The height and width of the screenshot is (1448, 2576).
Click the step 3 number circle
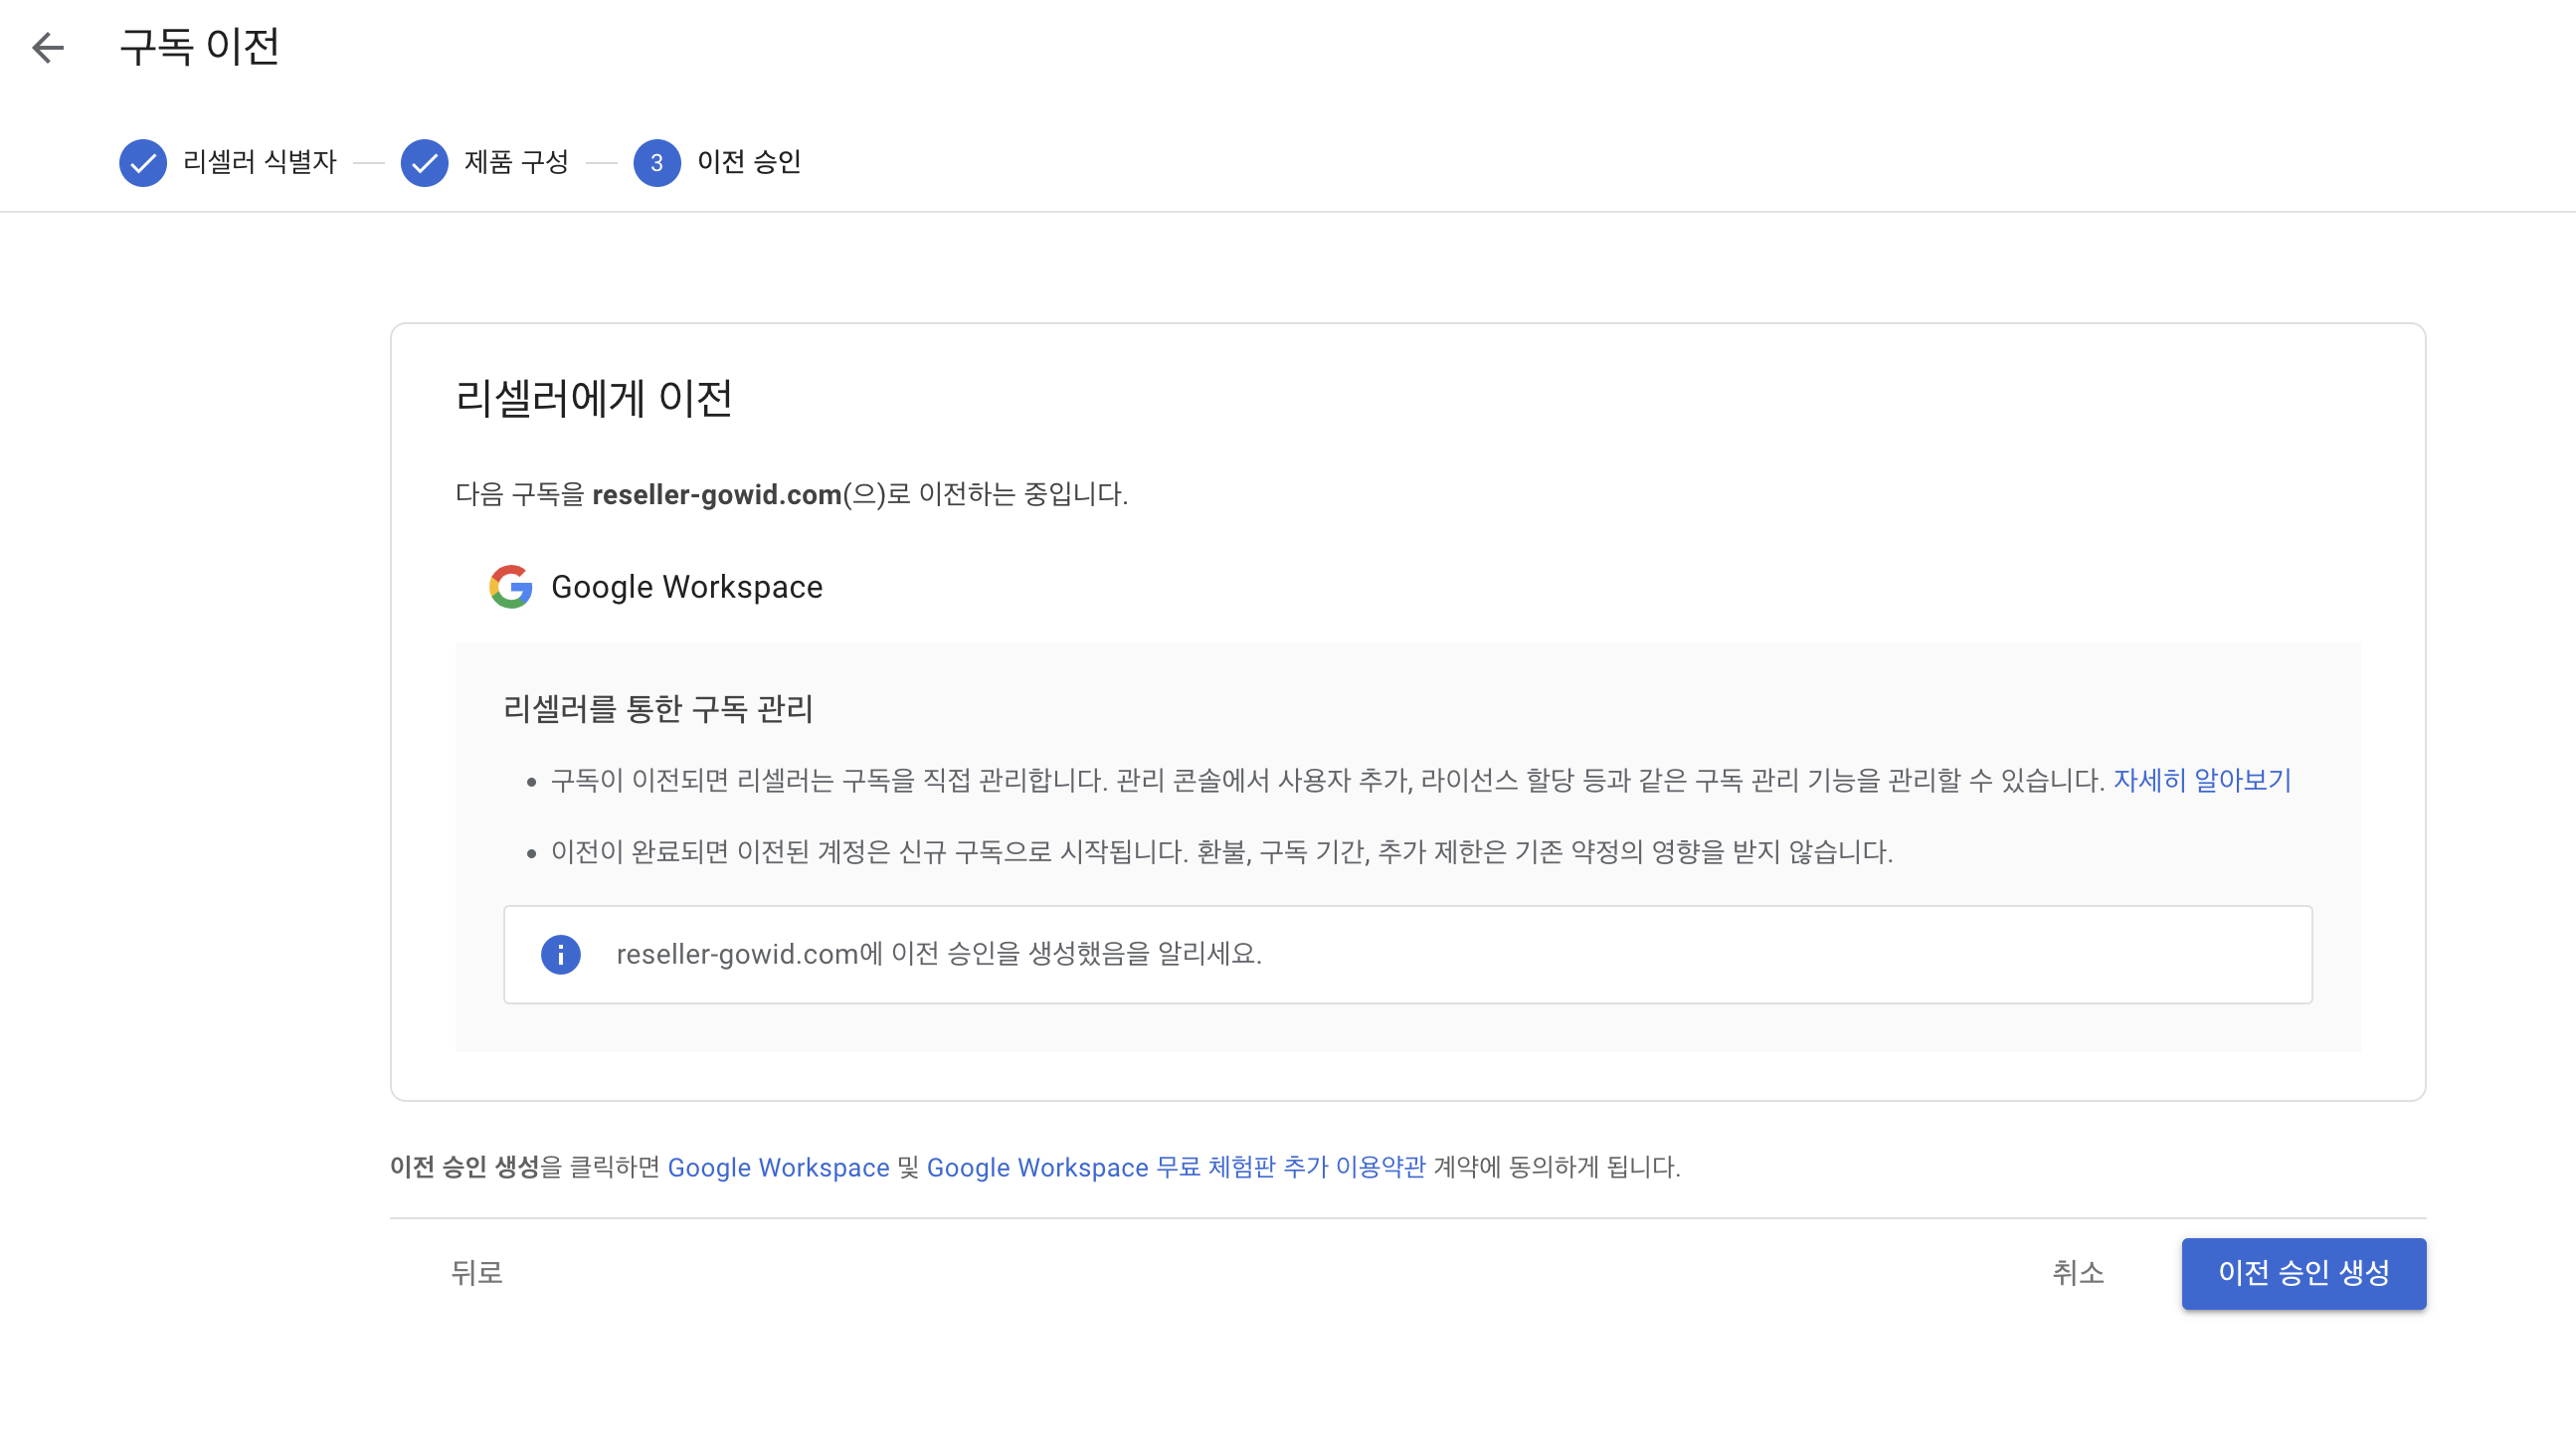tap(657, 162)
